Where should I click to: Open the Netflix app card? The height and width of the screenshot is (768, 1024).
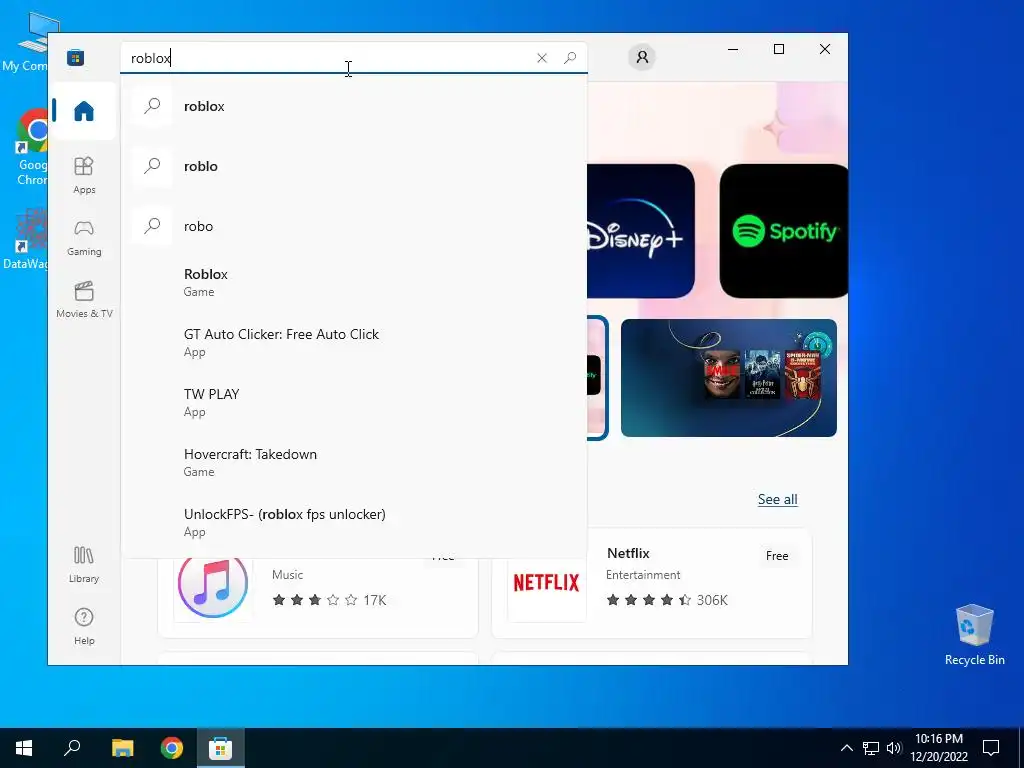click(652, 583)
